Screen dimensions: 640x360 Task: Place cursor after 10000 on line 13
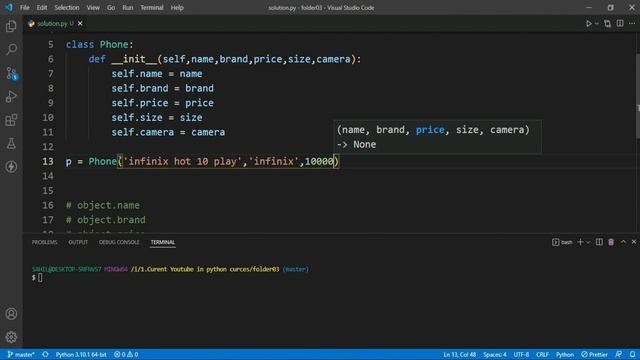334,161
